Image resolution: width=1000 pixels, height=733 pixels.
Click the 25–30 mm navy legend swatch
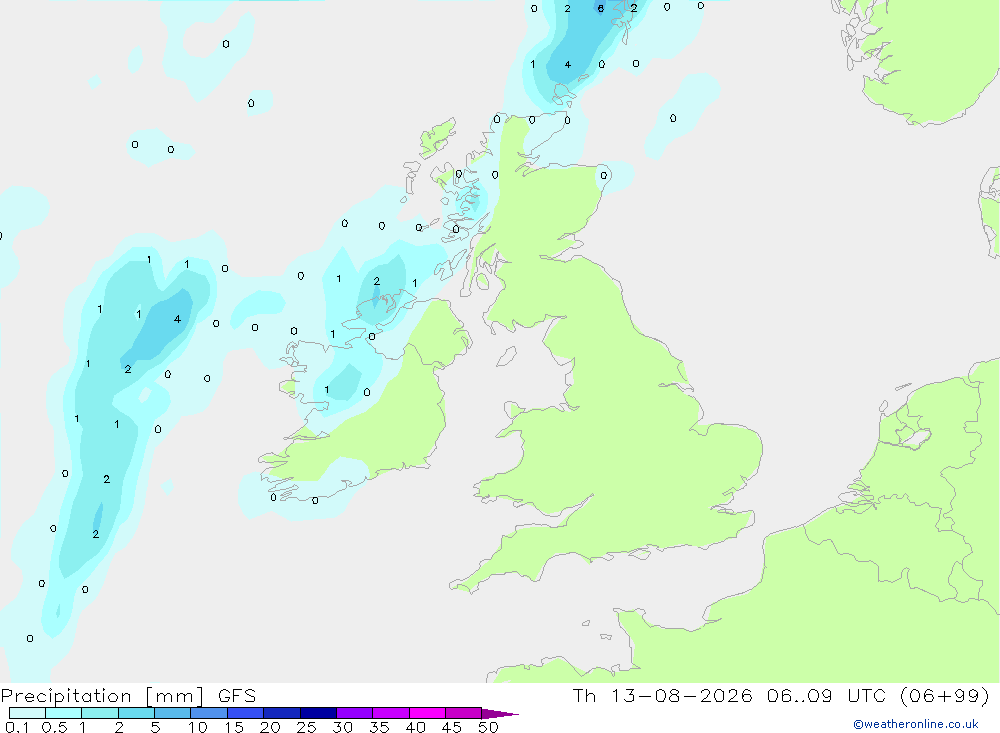point(318,713)
